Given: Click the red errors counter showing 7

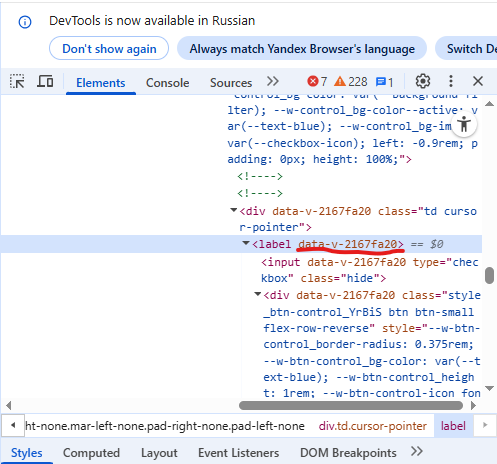Looking at the screenshot, I should click(x=317, y=81).
